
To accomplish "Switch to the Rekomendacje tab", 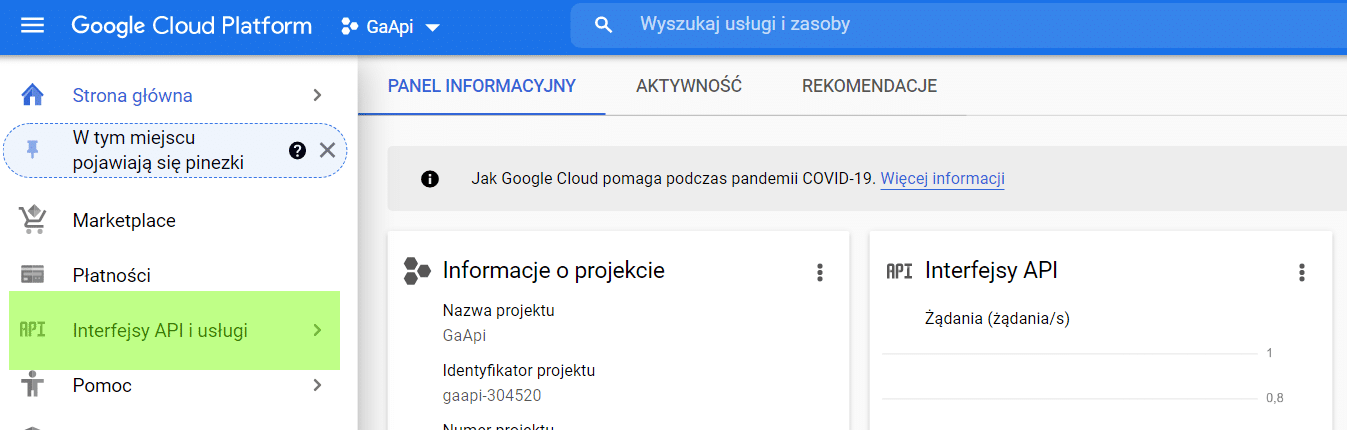I will pyautogui.click(x=869, y=86).
